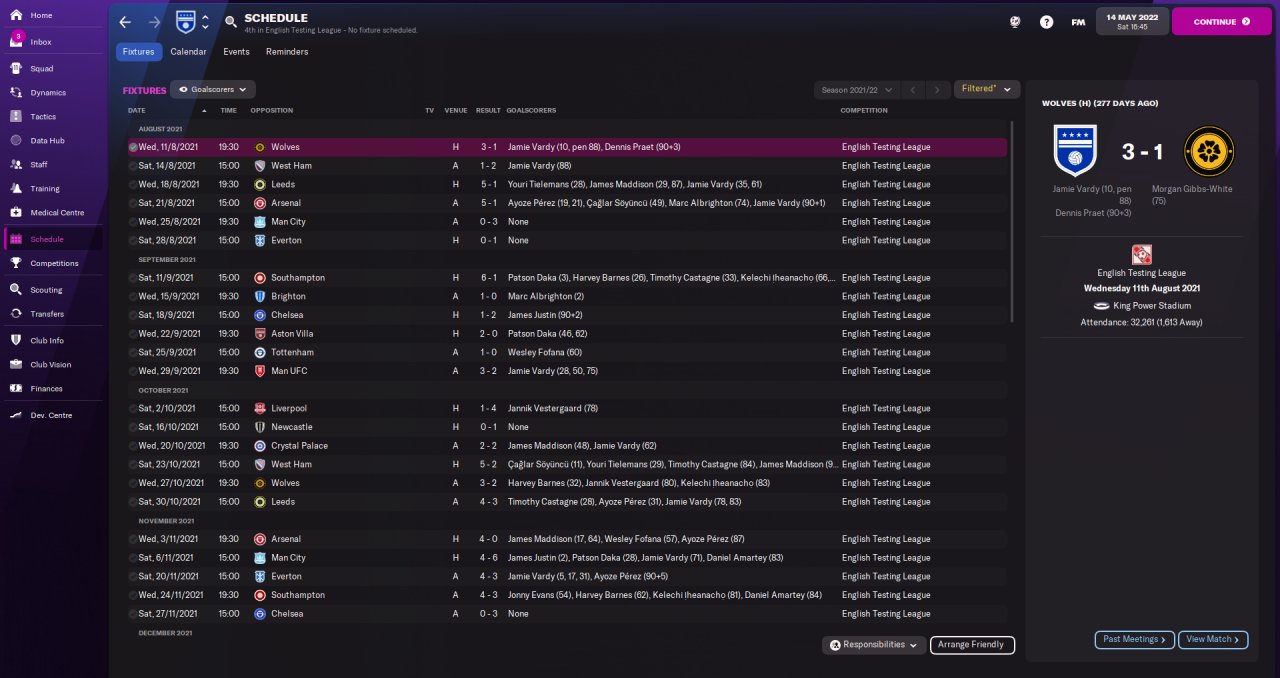Open the Season 2021/22 dropdown
Viewport: 1280px width, 678px height.
click(857, 90)
